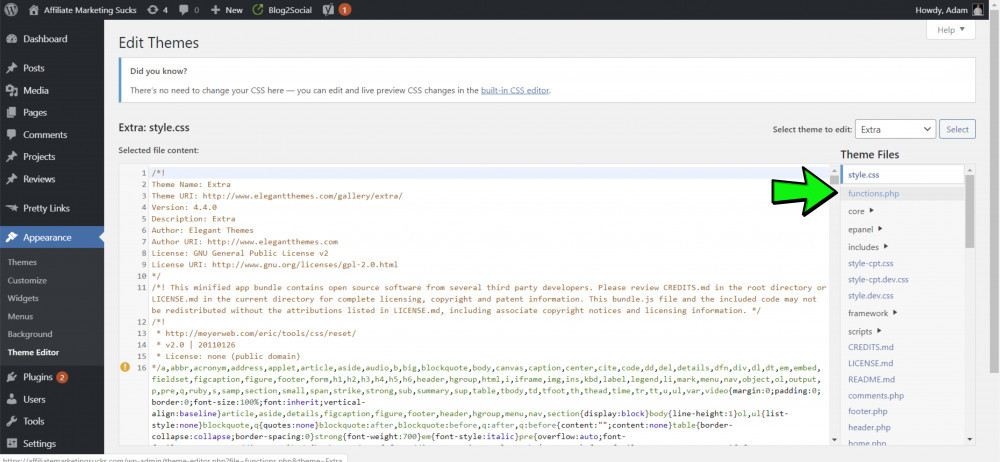Click the plus New icon

pyautogui.click(x=215, y=10)
